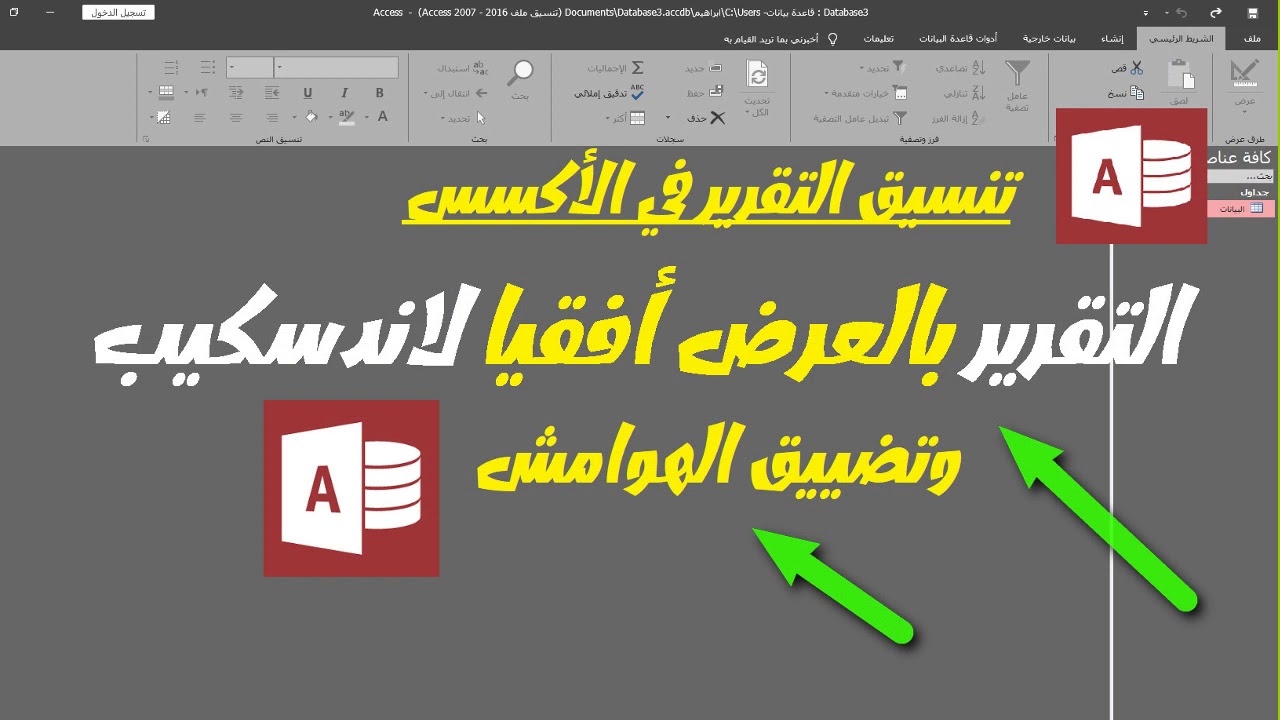
Task: Click the نسخ (Copy) icon
Action: click(x=1137, y=93)
